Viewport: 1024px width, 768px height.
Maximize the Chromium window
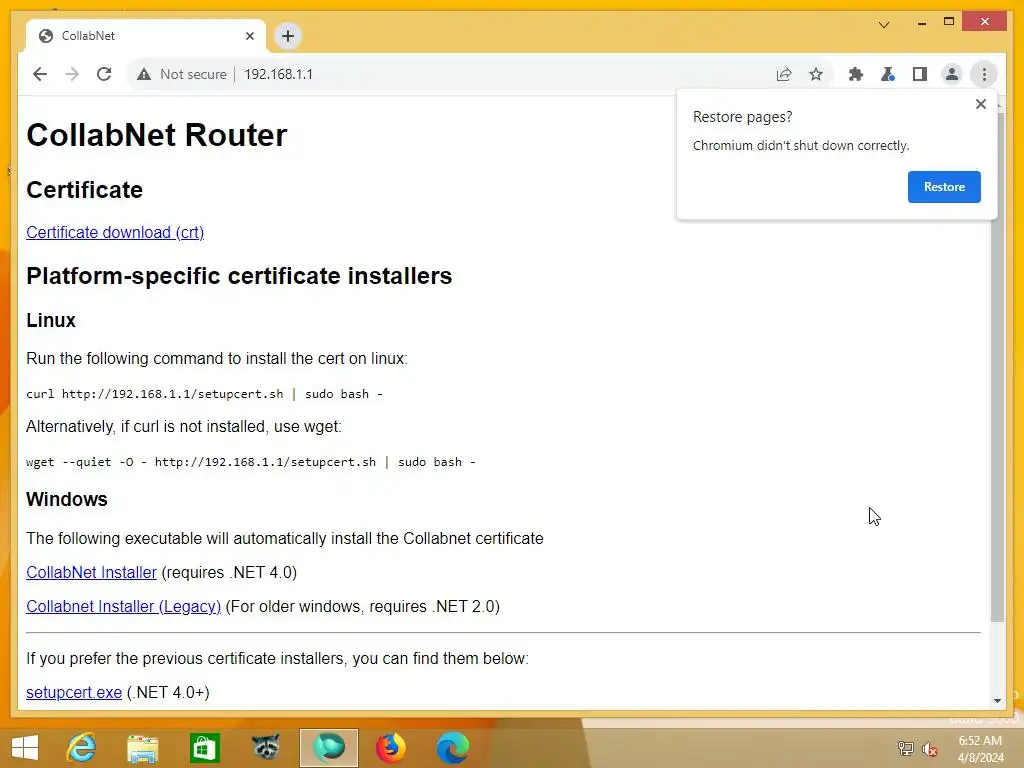[x=949, y=22]
